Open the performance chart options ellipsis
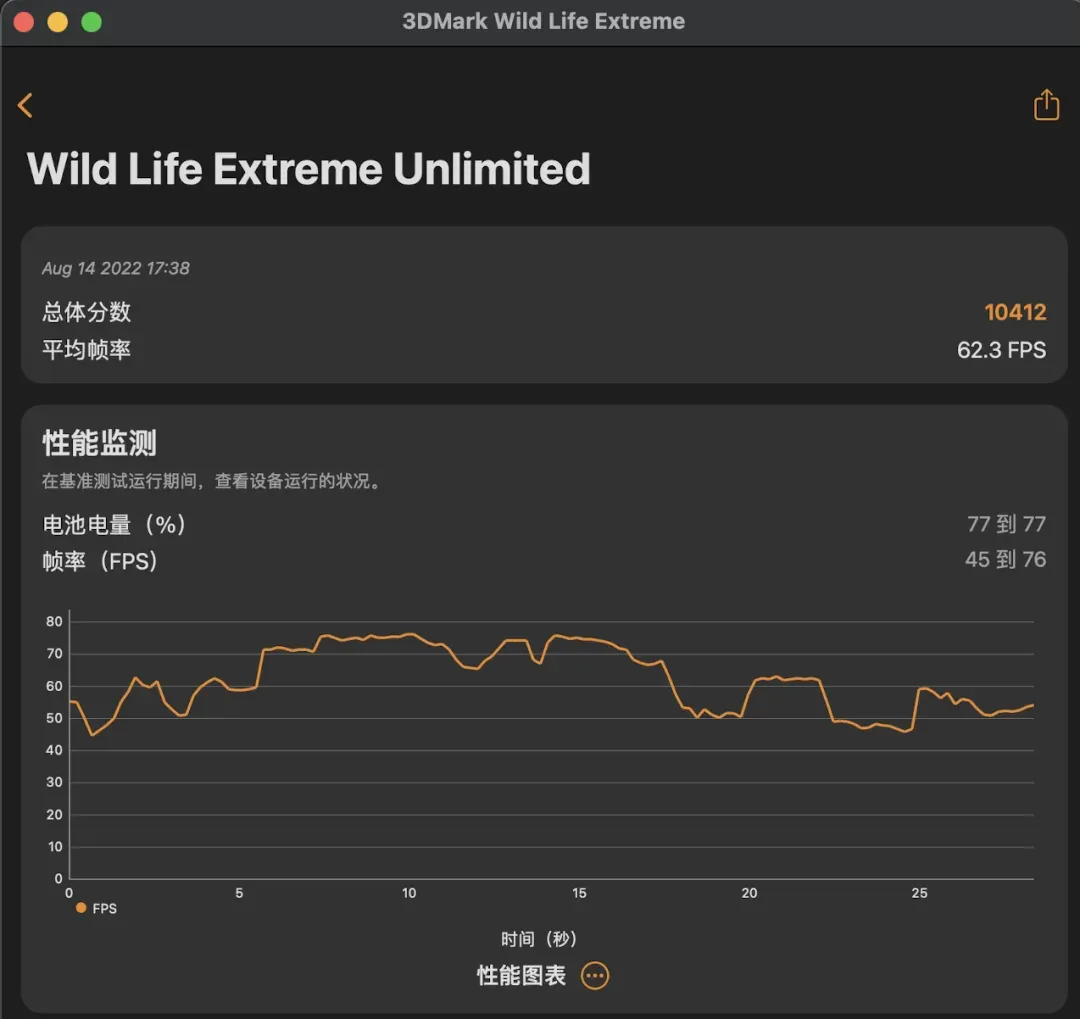 595,976
